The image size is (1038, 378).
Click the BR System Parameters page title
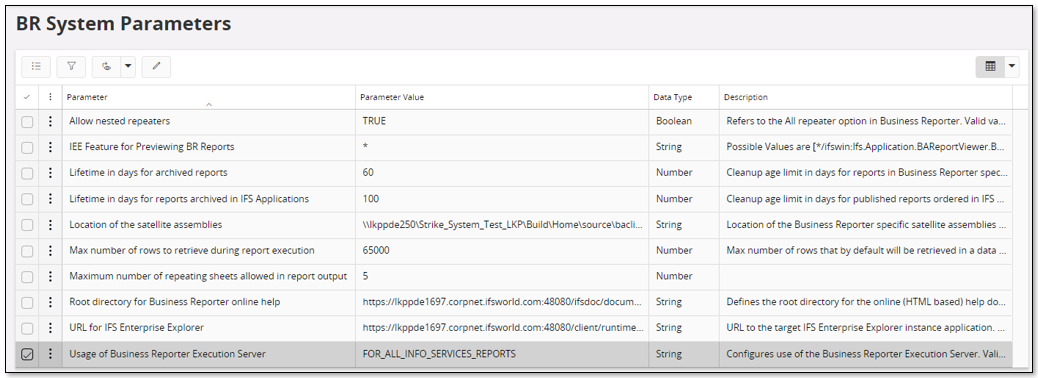(x=123, y=24)
